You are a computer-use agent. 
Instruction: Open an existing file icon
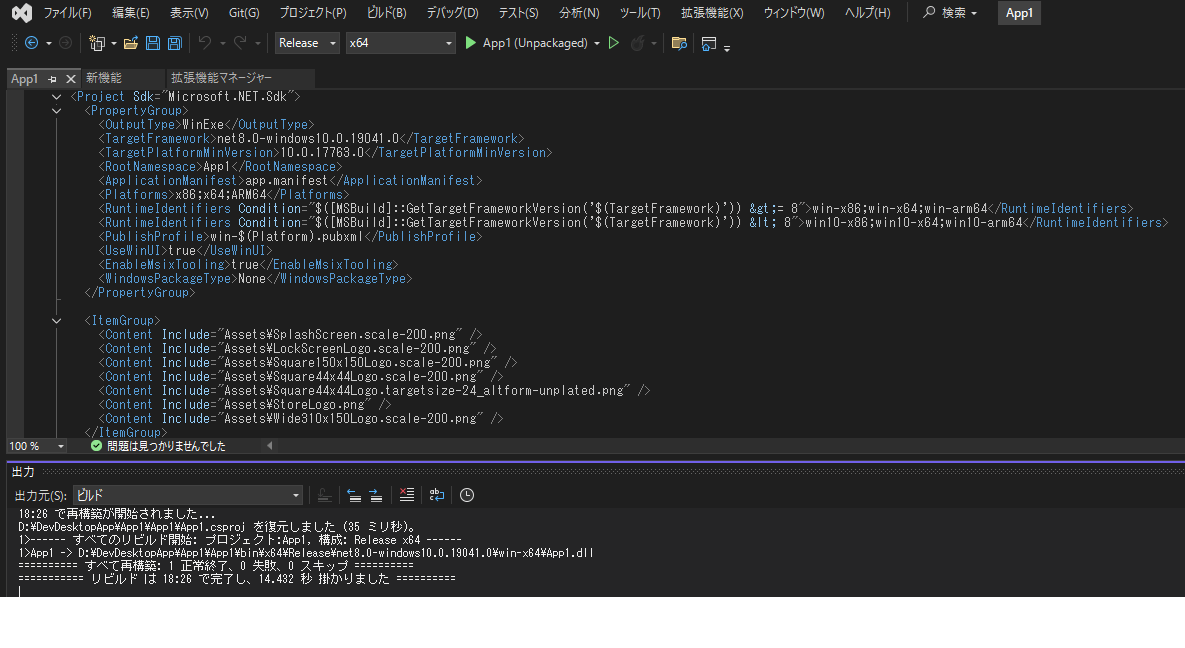tap(131, 43)
